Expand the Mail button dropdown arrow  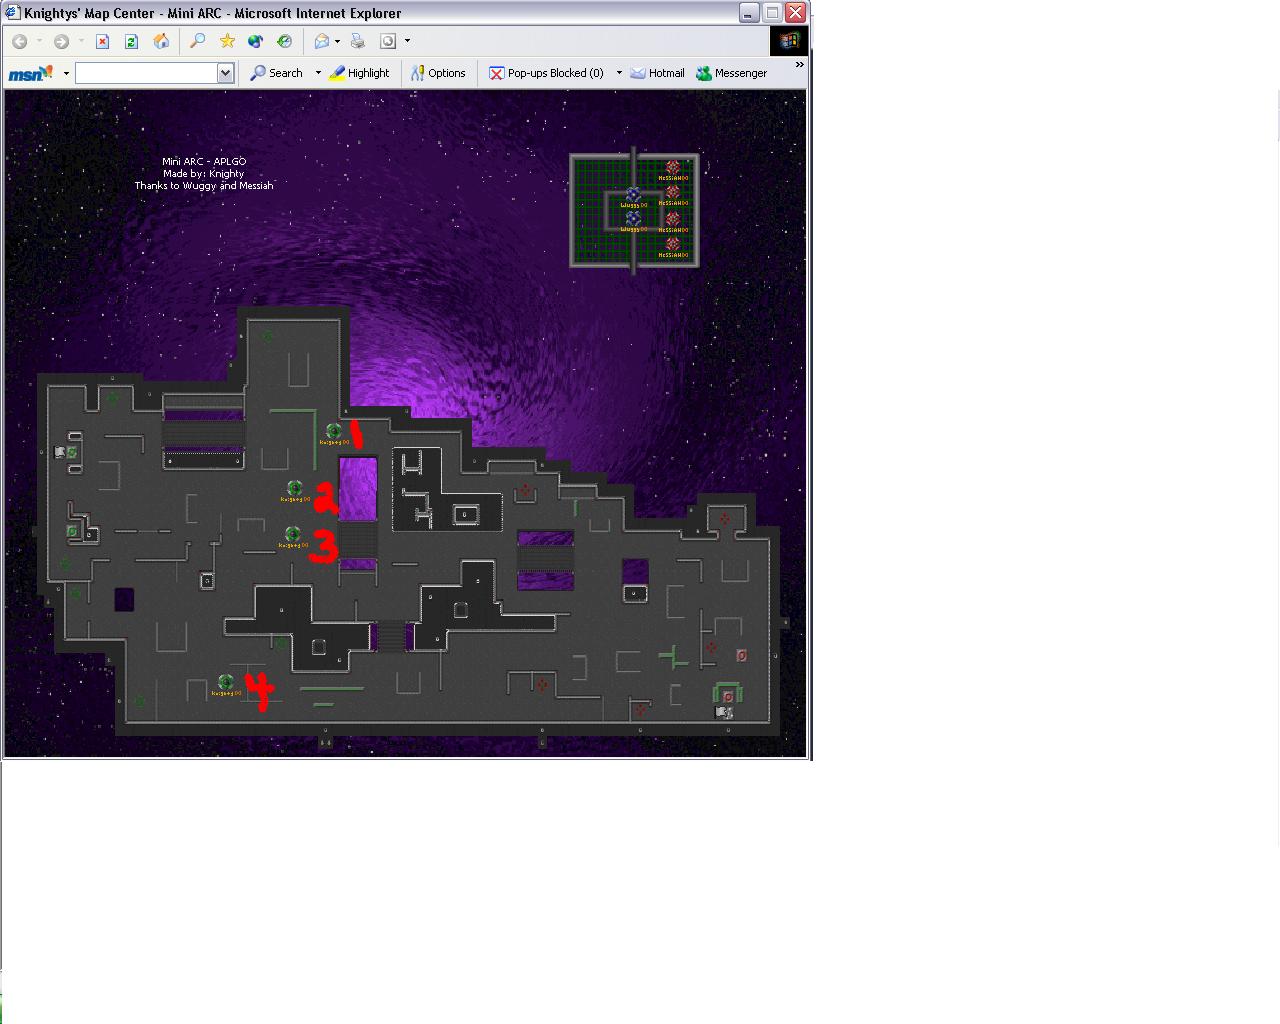pos(337,41)
